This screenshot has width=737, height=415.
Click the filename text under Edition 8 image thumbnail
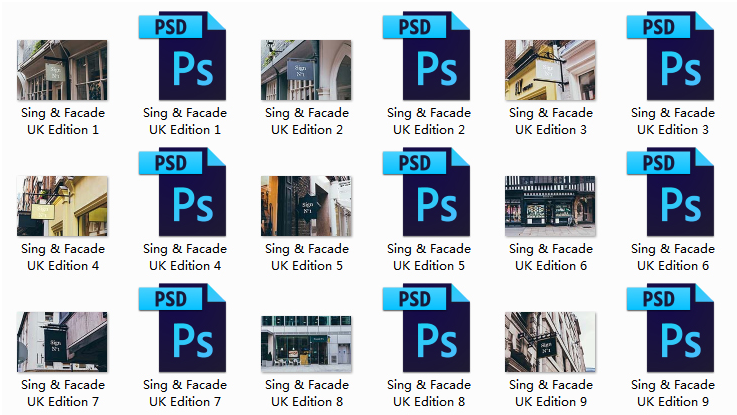pyautogui.click(x=306, y=393)
